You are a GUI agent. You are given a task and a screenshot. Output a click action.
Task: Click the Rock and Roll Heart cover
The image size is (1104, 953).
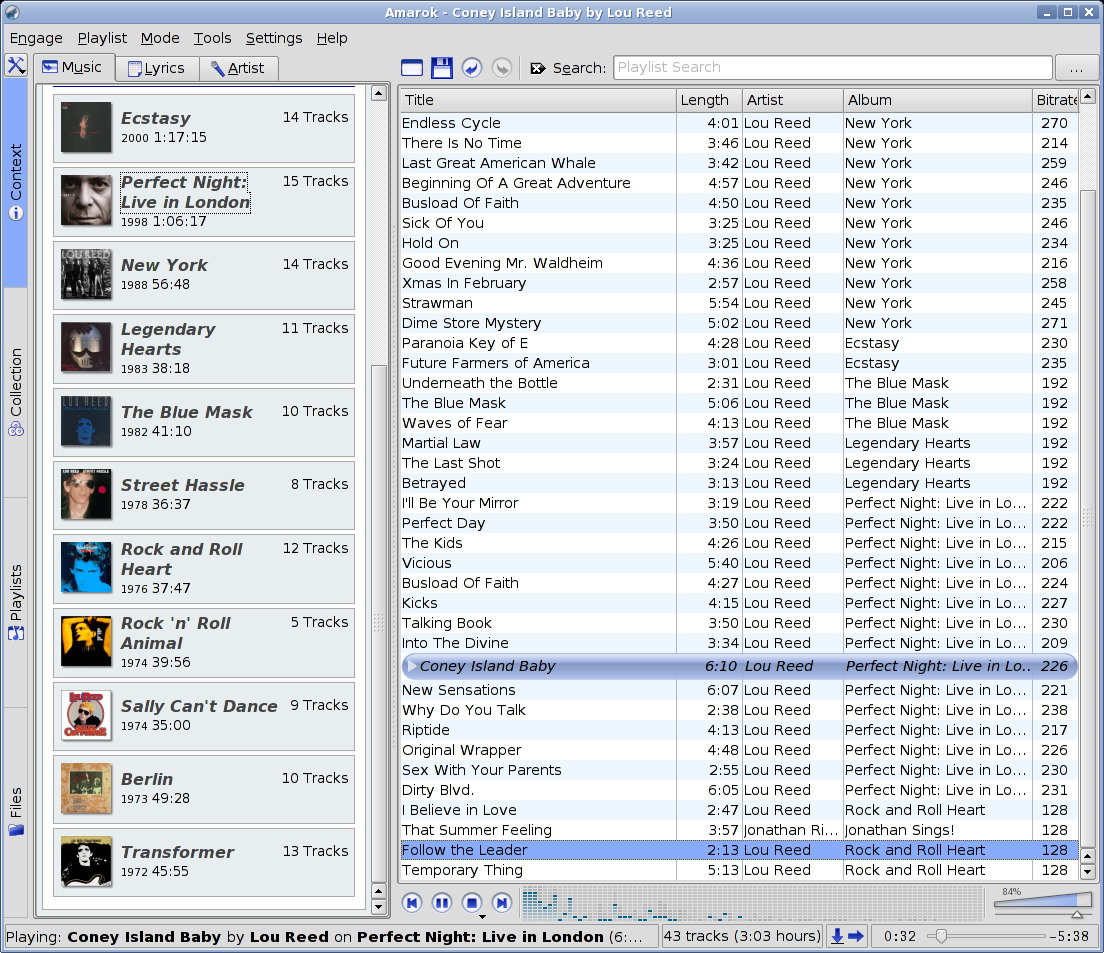(86, 567)
